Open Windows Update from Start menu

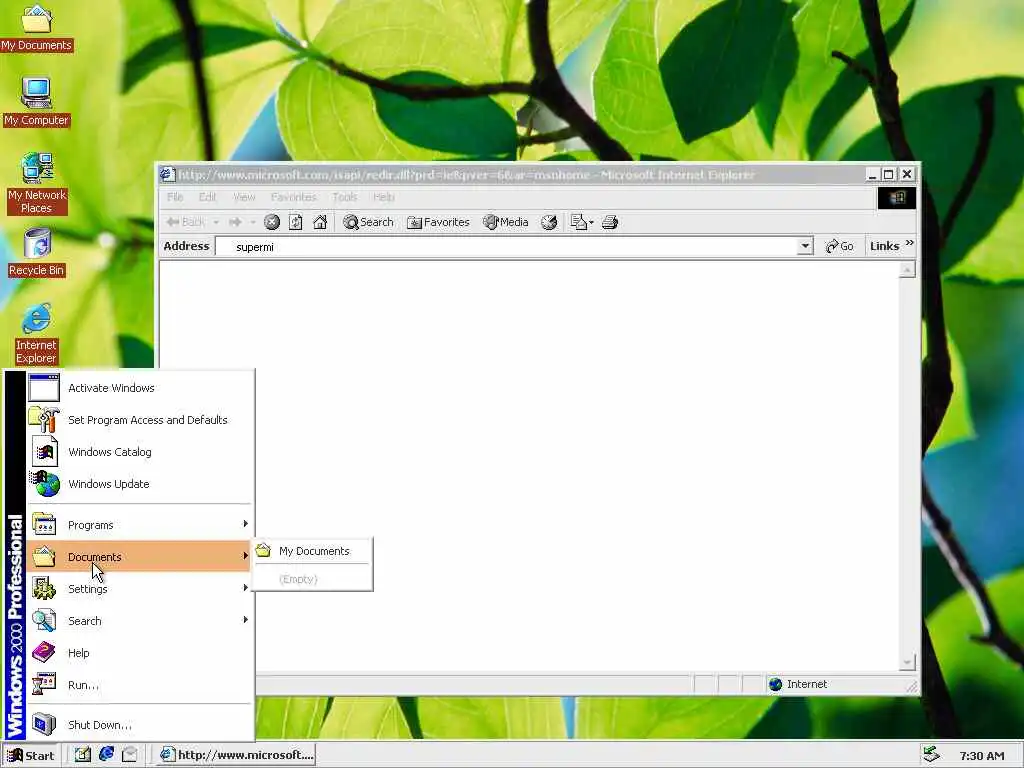coord(138,484)
